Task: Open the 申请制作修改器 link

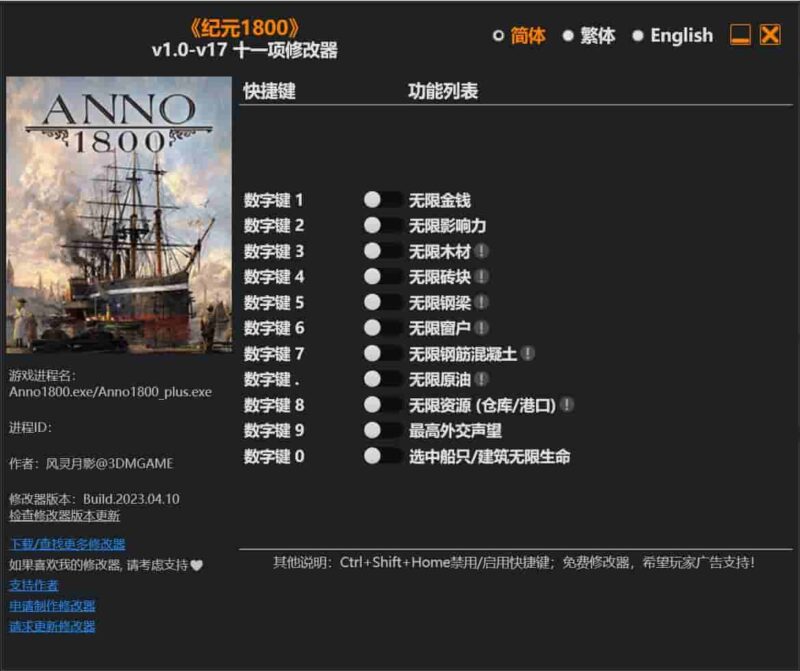Action: click(52, 604)
